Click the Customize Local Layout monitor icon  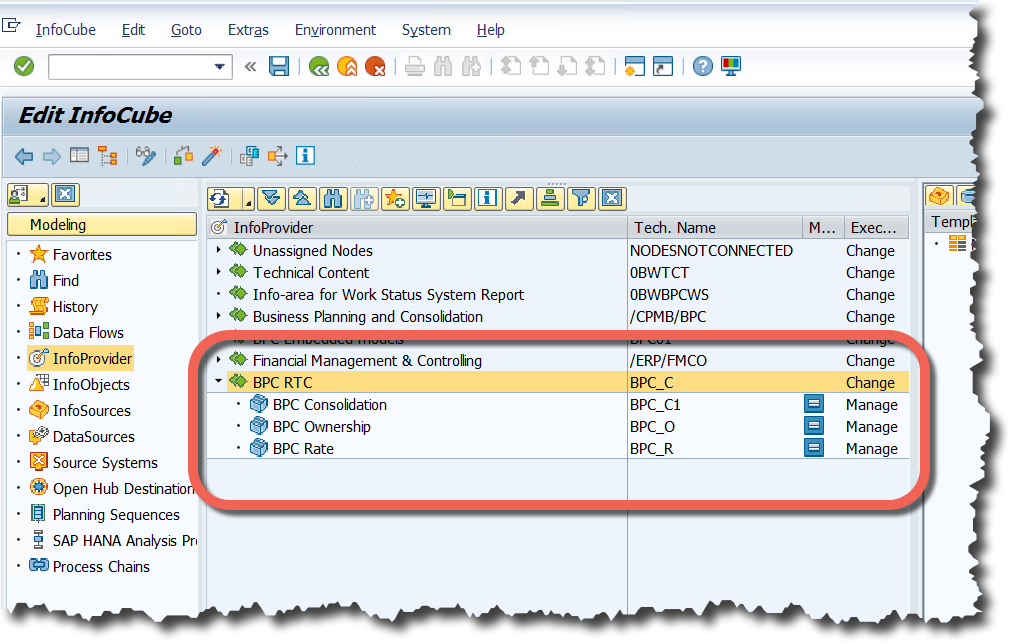[x=731, y=66]
